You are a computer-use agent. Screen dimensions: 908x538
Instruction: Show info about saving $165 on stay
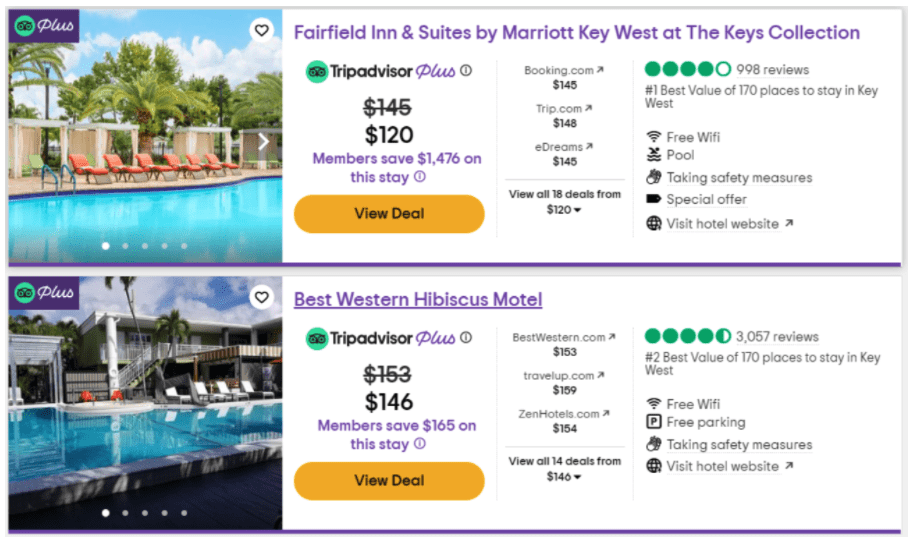(420, 444)
